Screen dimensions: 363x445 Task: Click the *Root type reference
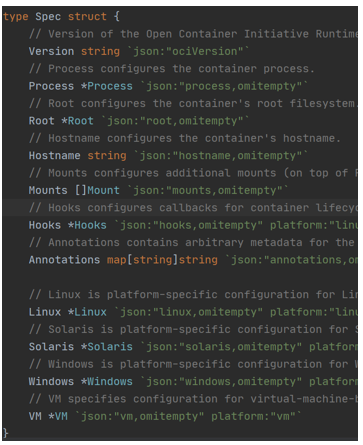(x=77, y=121)
